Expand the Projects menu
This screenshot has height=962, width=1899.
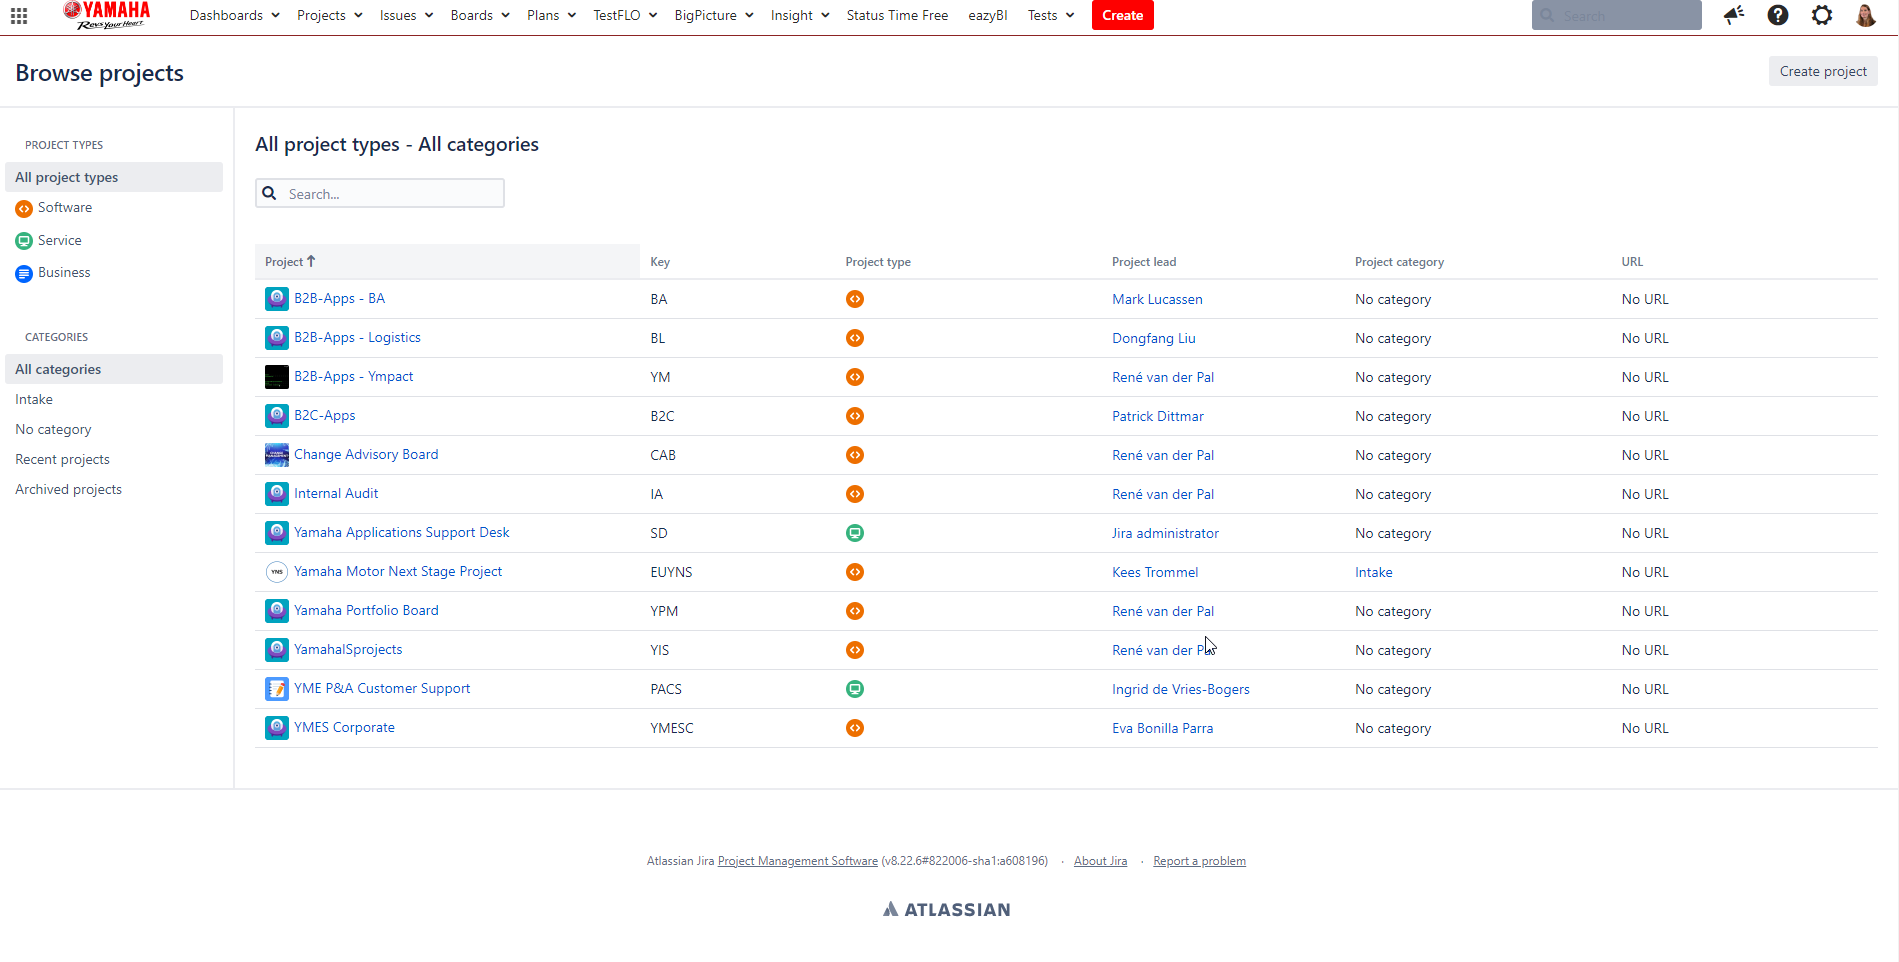click(x=329, y=15)
